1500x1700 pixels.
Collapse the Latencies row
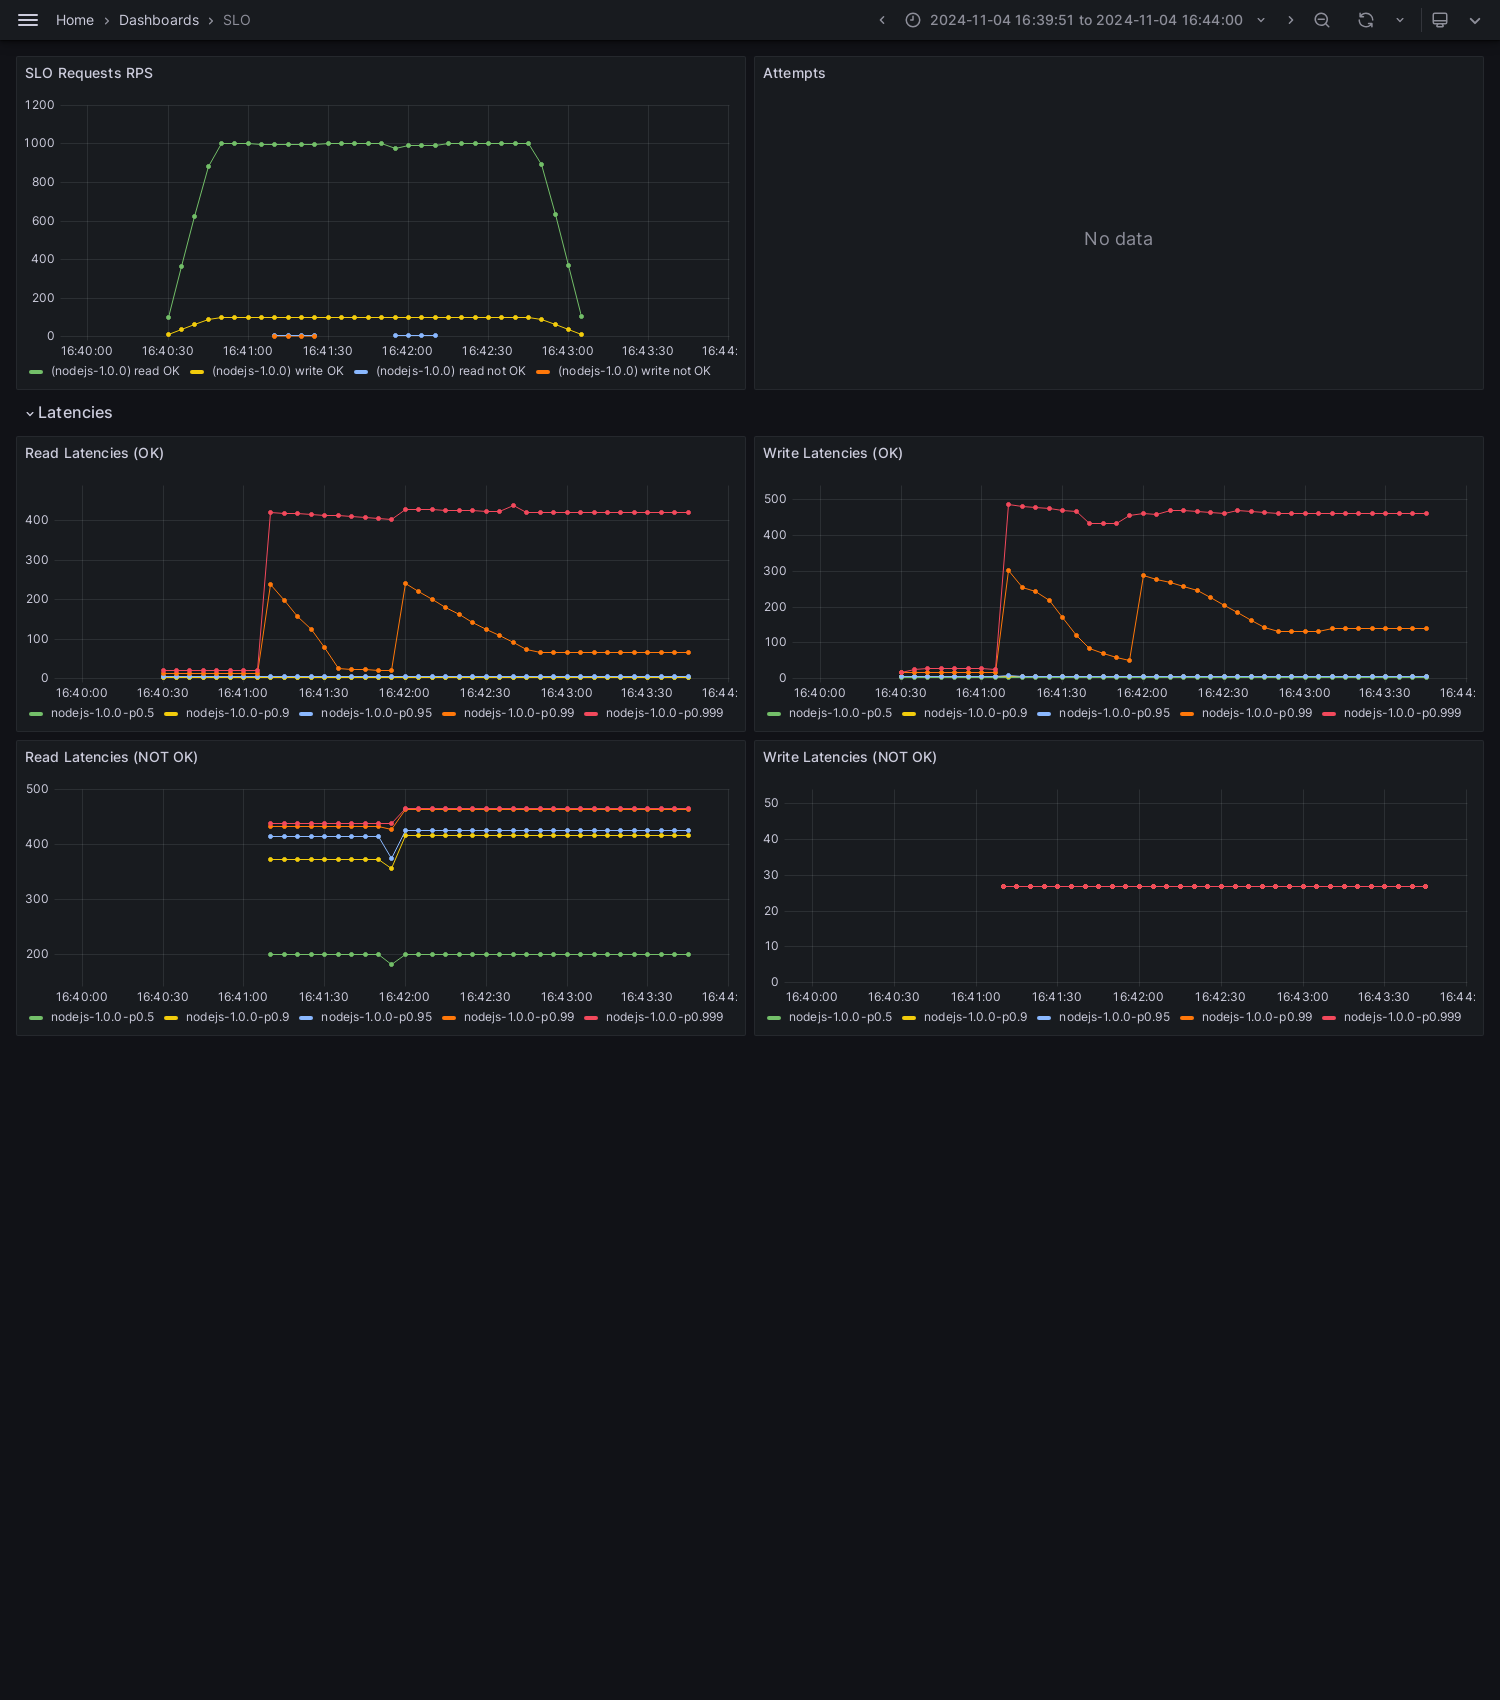[x=68, y=413]
